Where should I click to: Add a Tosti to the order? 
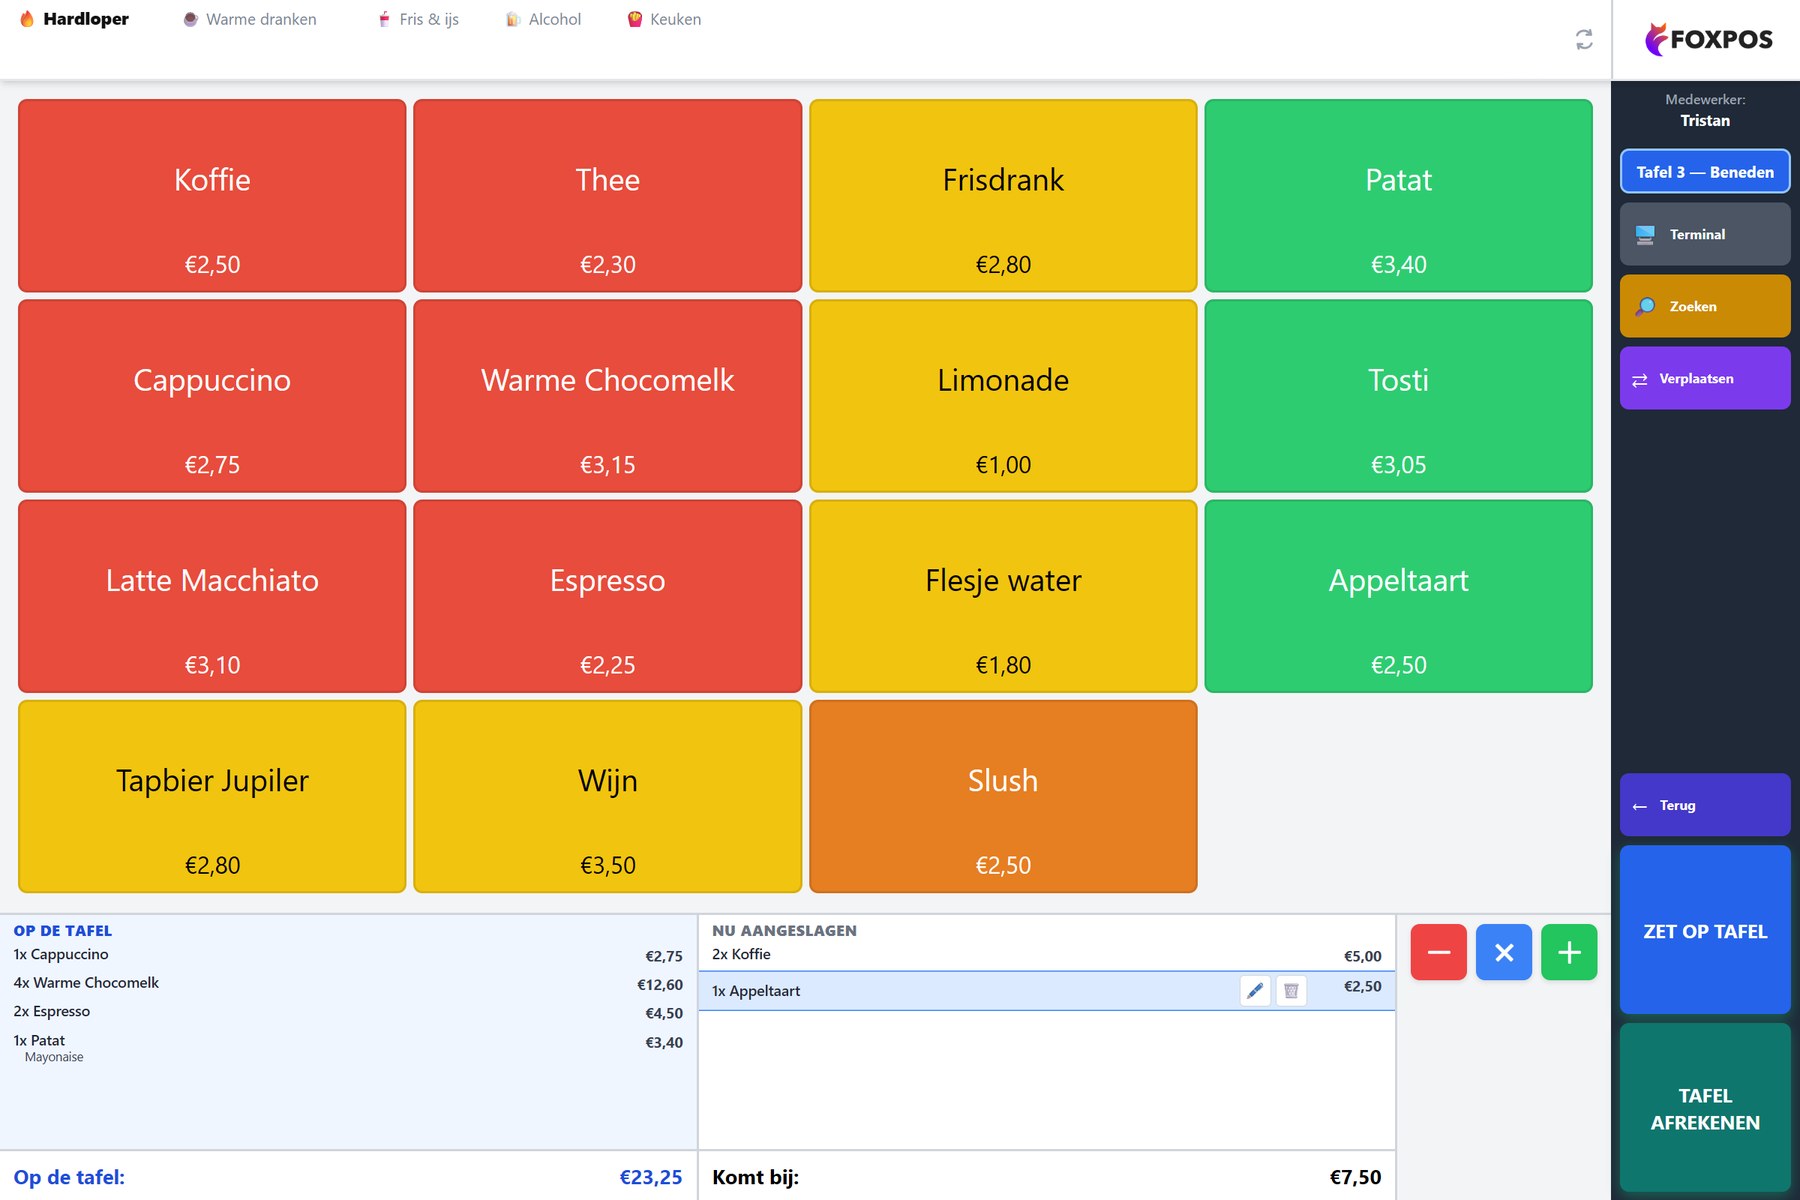[x=1399, y=396]
